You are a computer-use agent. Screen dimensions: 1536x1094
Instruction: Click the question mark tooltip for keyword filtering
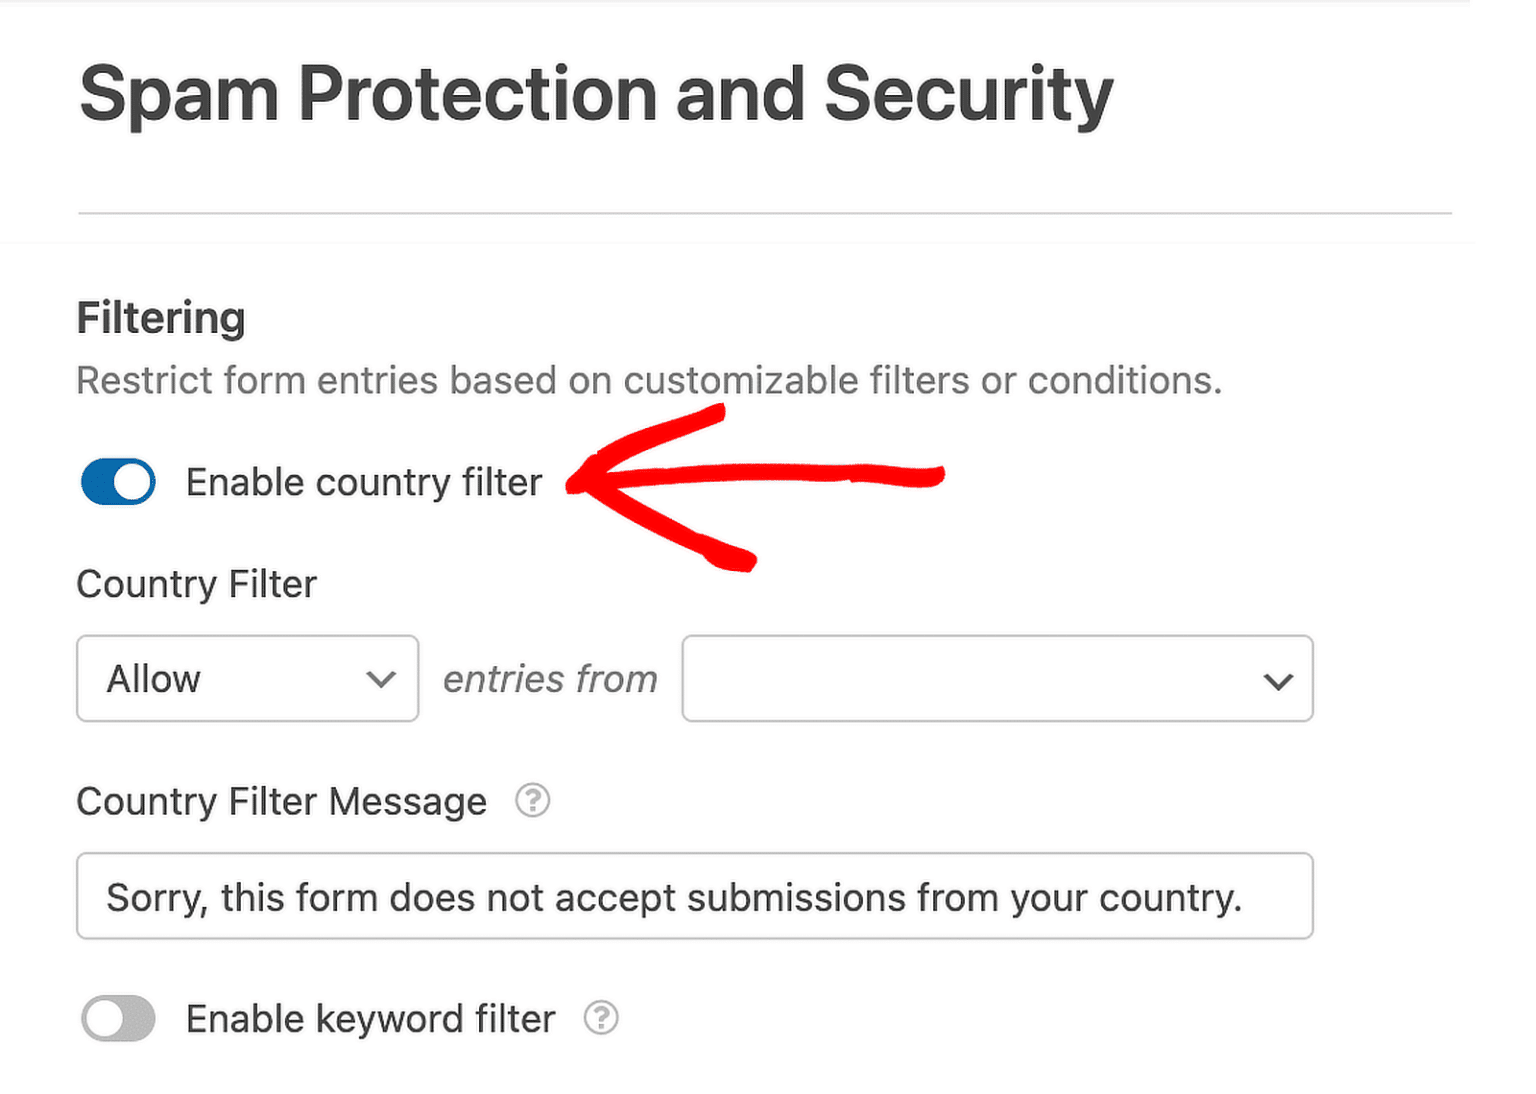(x=601, y=1018)
